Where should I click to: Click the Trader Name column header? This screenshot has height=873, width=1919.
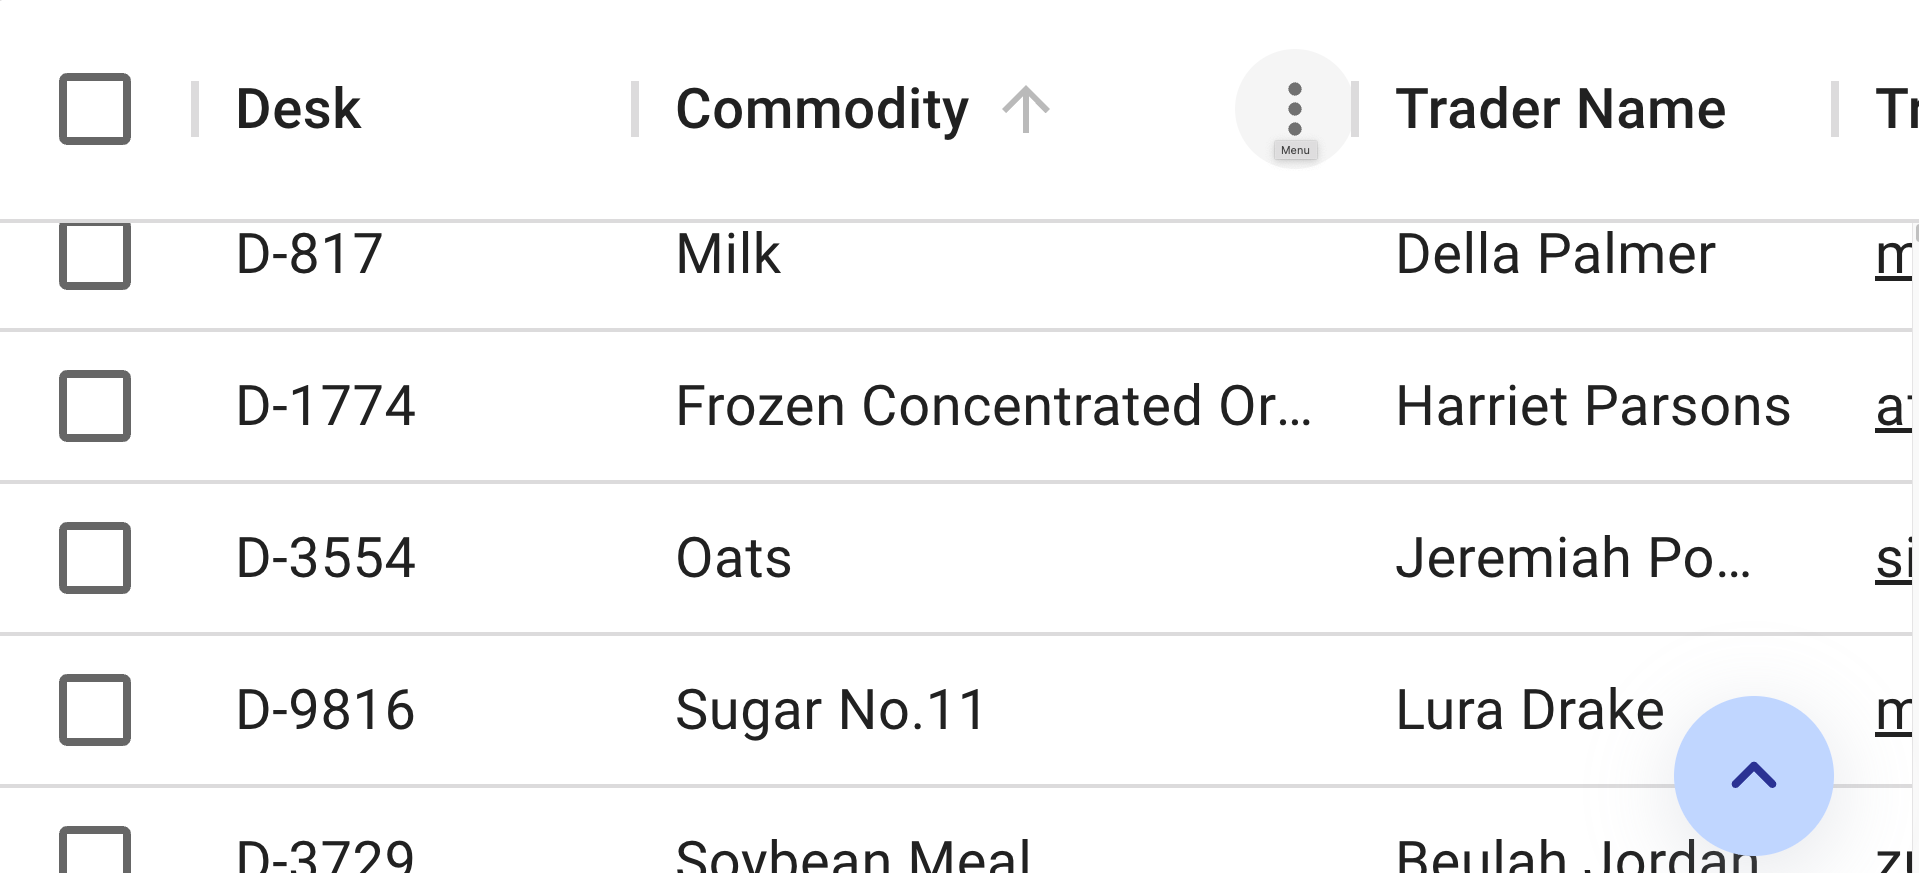pyautogui.click(x=1561, y=108)
